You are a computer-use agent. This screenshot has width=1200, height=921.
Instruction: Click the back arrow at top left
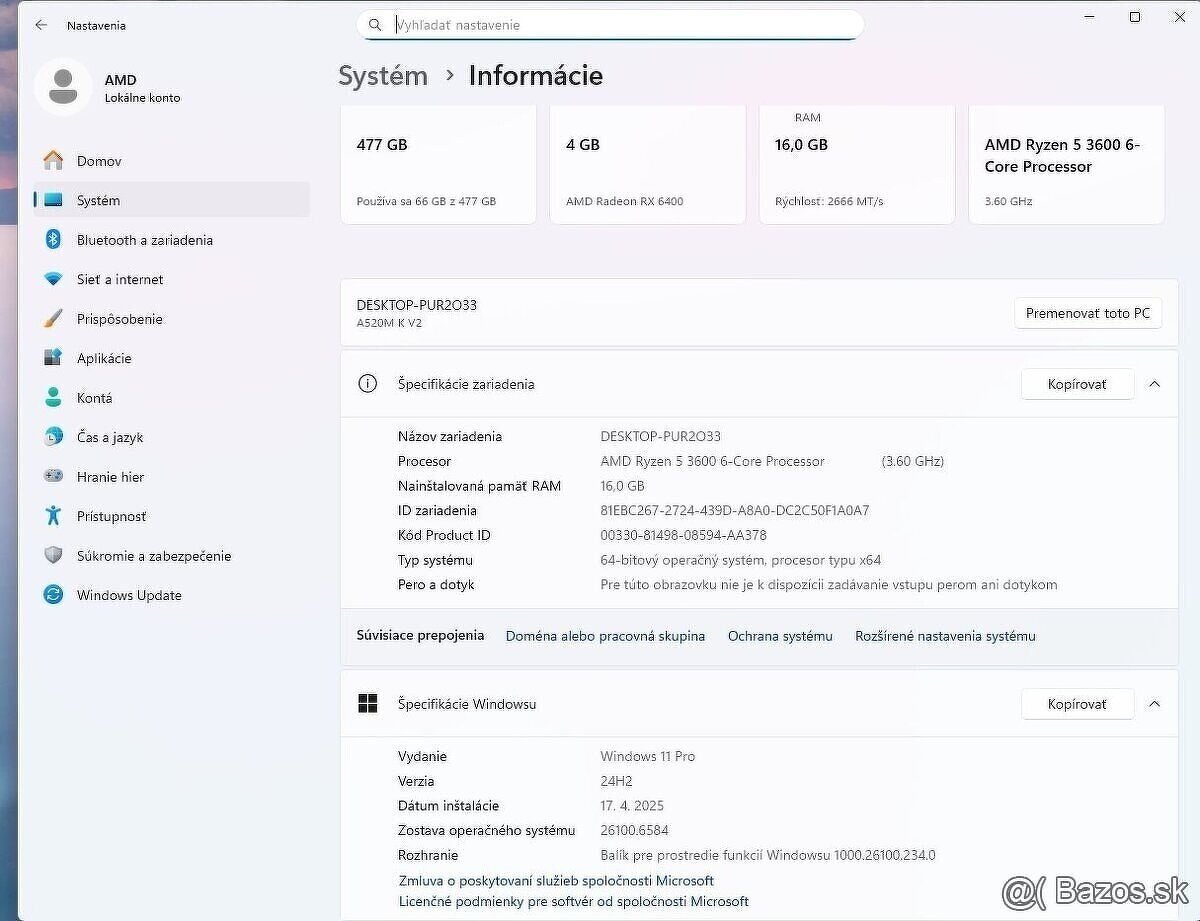coord(40,25)
